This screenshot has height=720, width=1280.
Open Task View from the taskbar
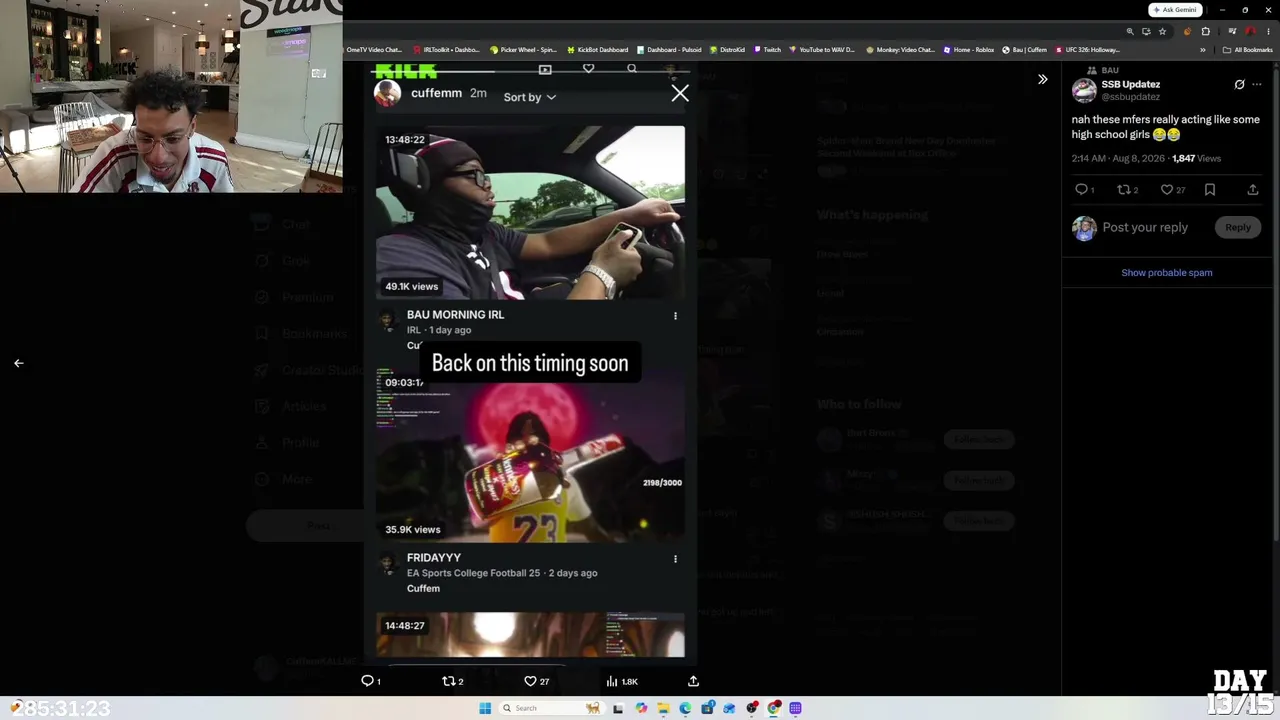618,708
